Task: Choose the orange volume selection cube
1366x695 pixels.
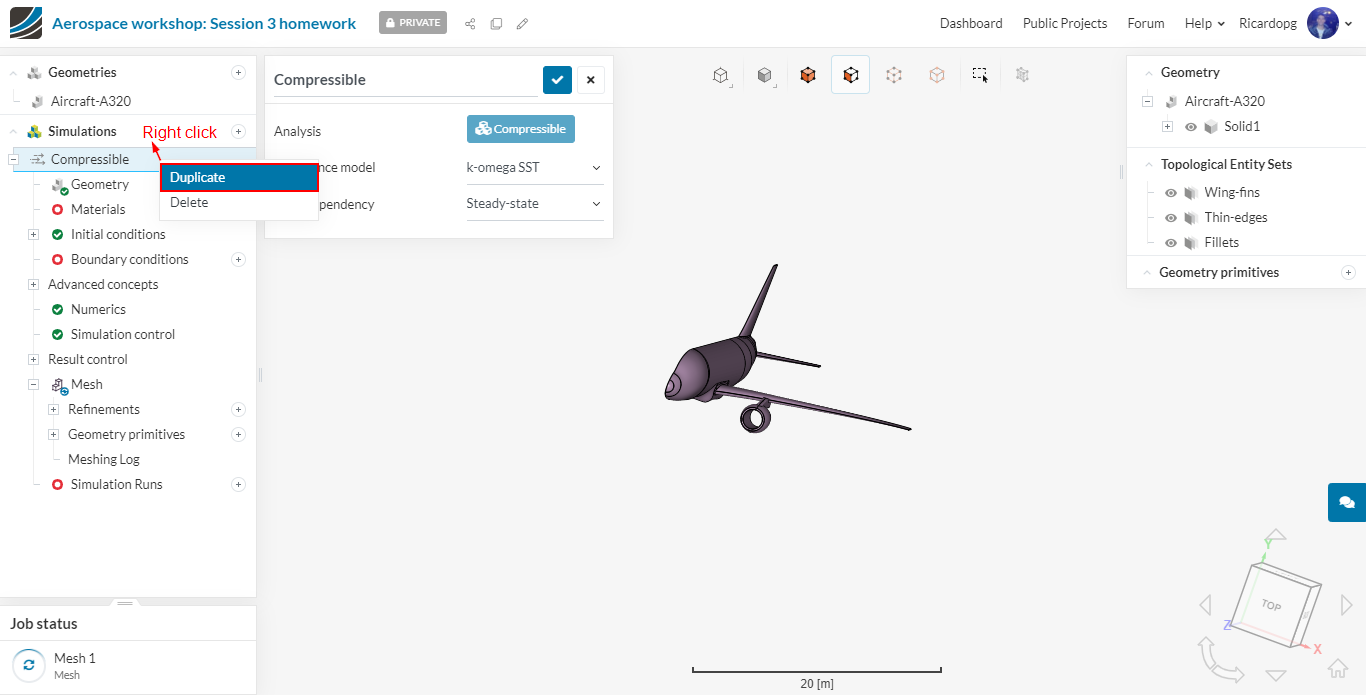Action: tap(807, 75)
